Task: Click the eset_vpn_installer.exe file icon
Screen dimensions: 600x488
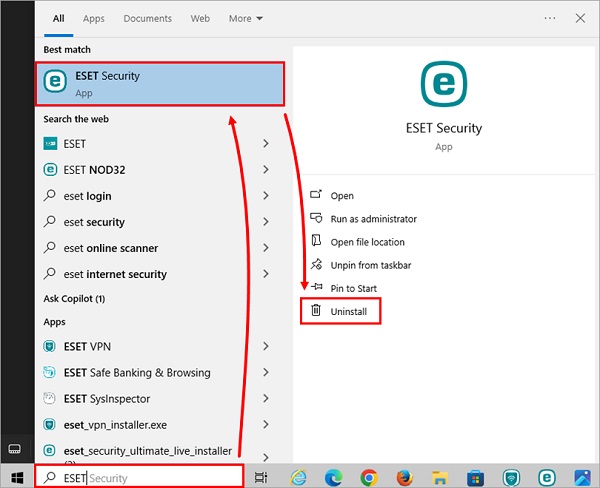Action: point(49,424)
